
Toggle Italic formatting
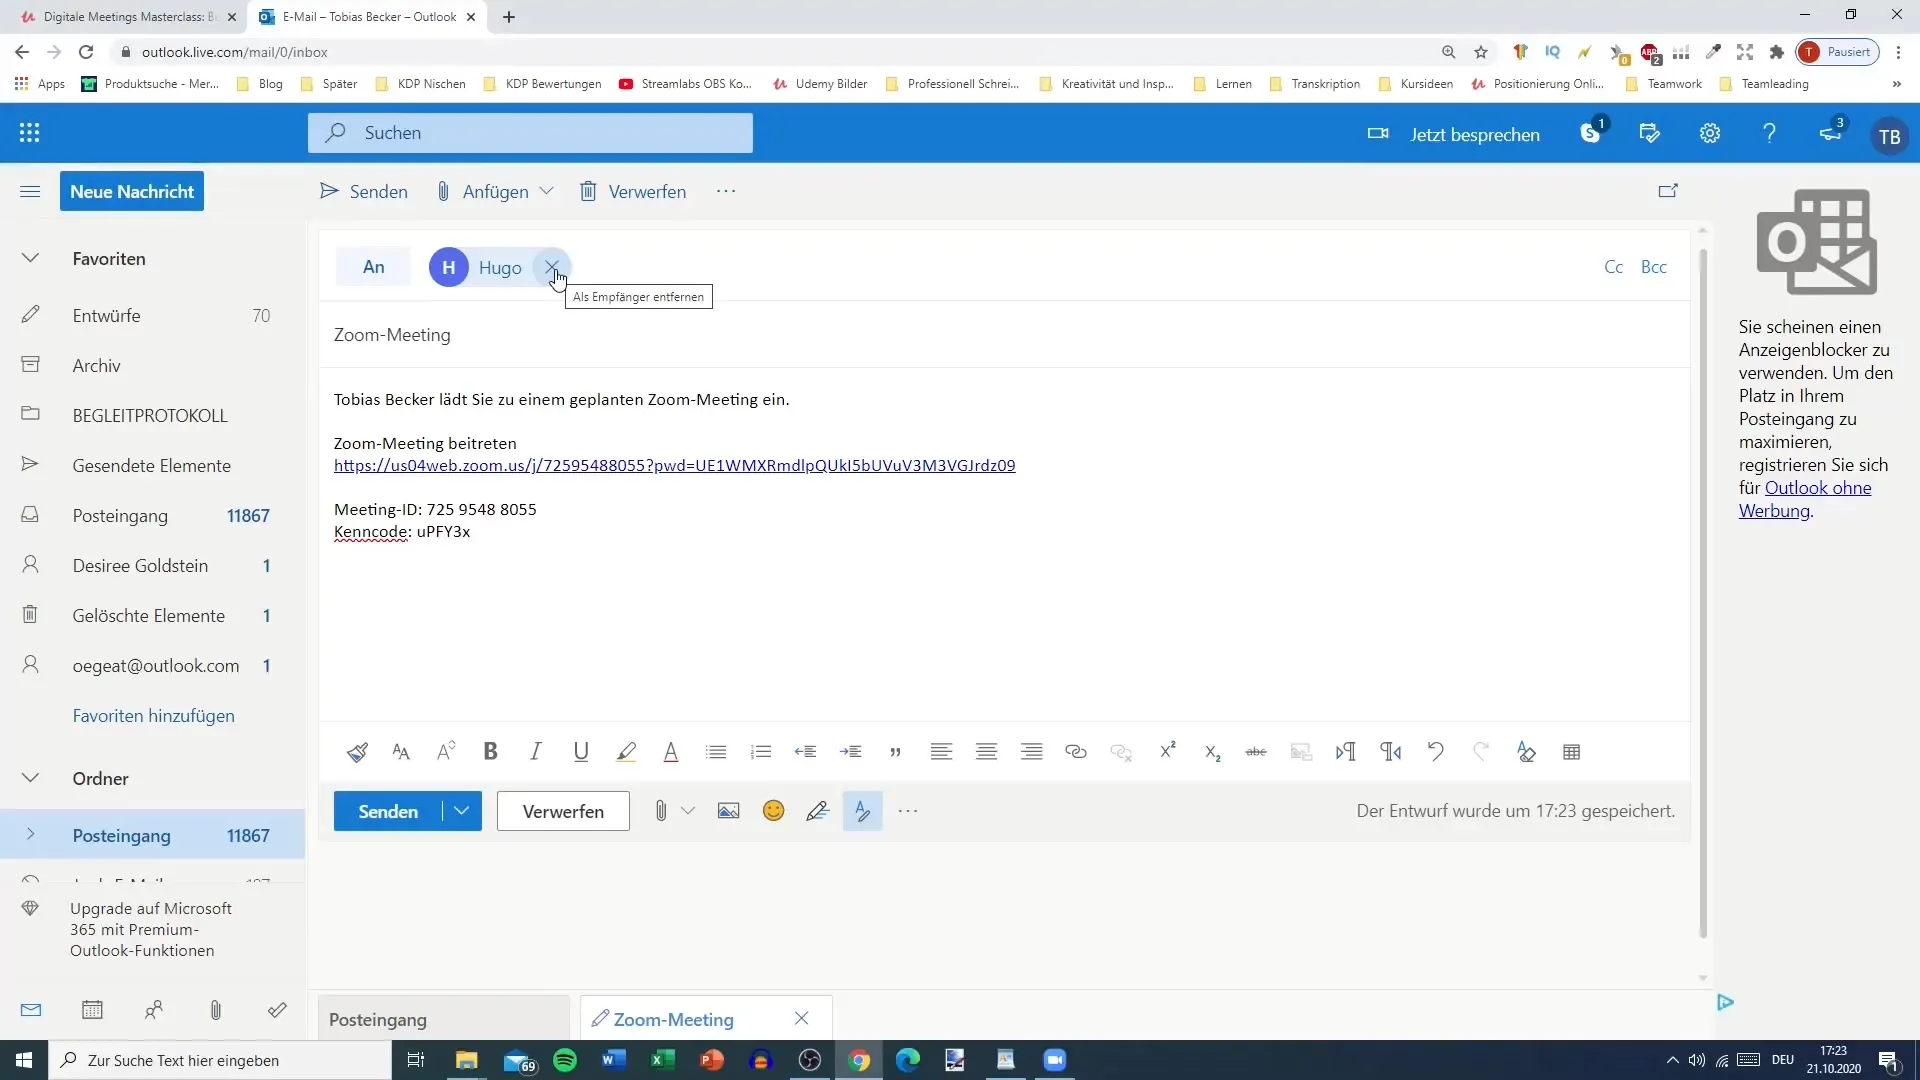(x=536, y=752)
